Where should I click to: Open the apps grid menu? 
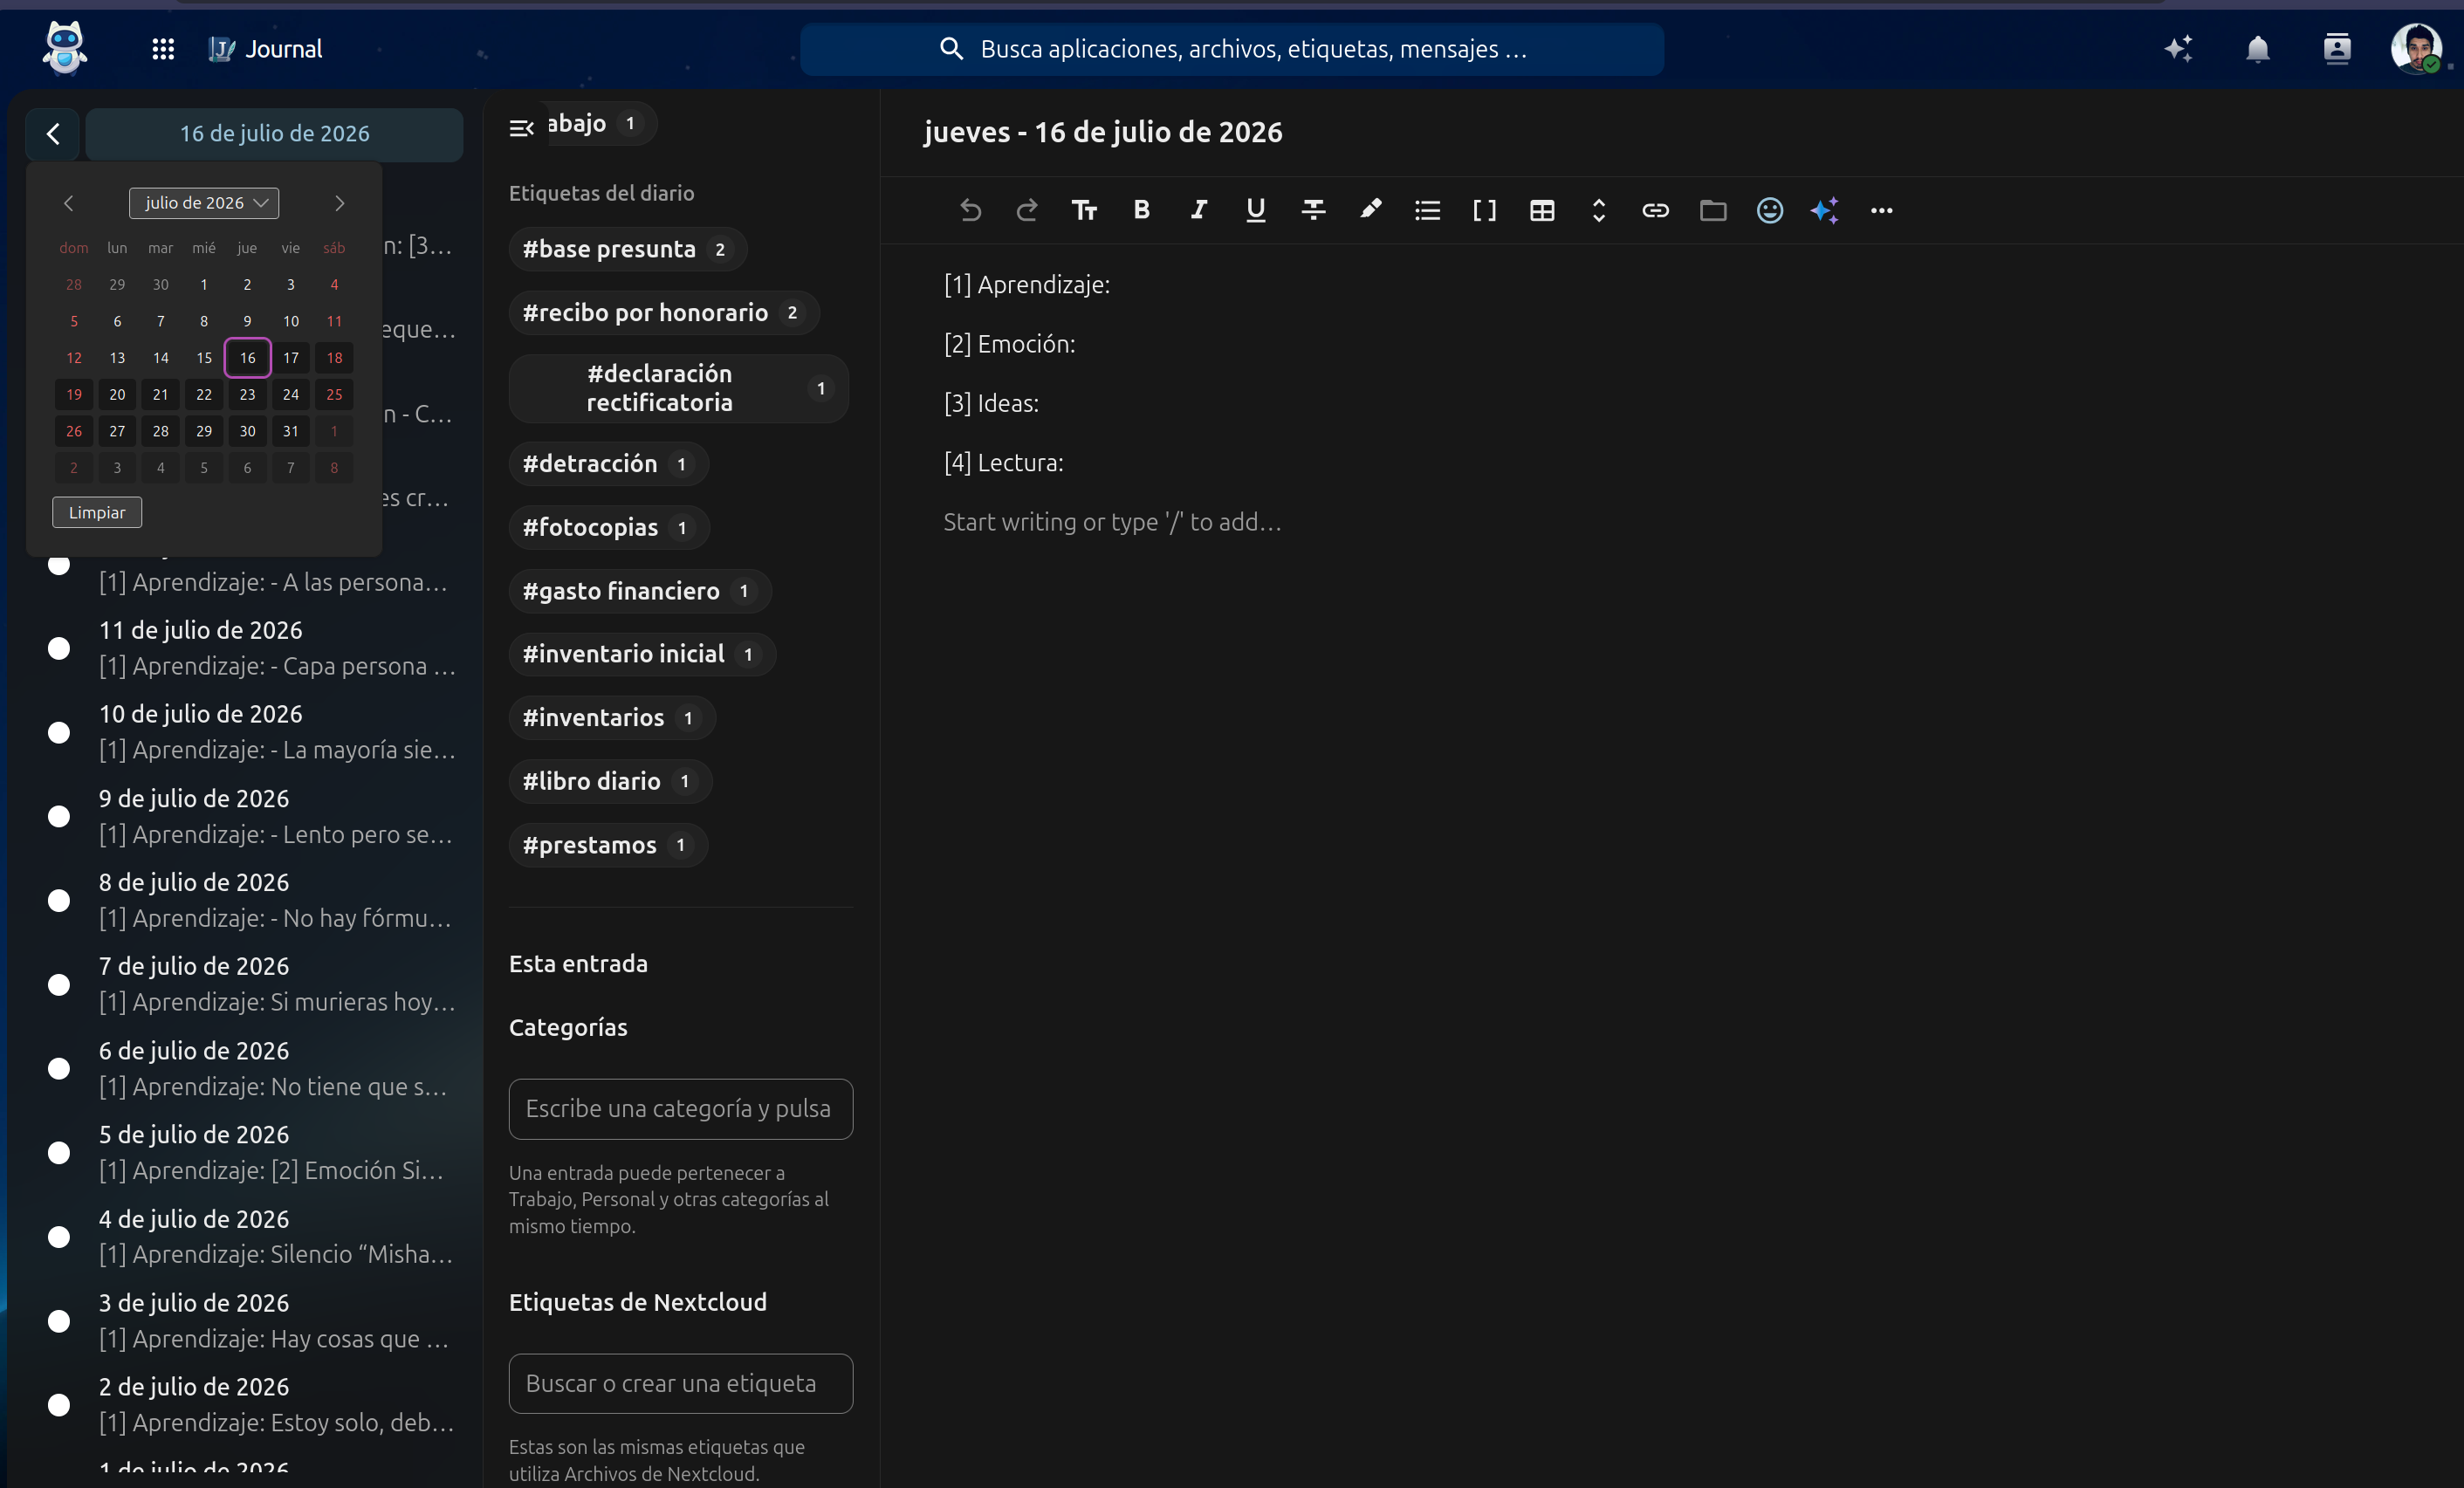[x=163, y=49]
